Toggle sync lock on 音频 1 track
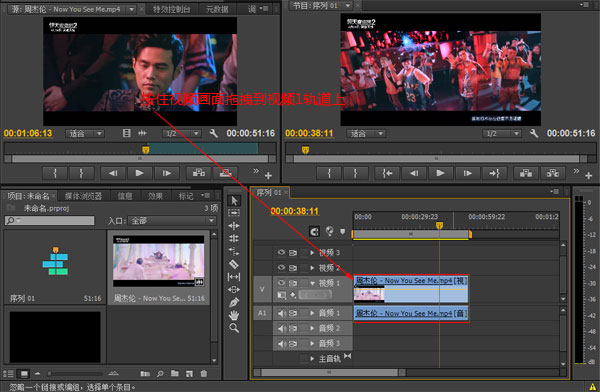Screen dimensions: 600x392 (x=293, y=314)
